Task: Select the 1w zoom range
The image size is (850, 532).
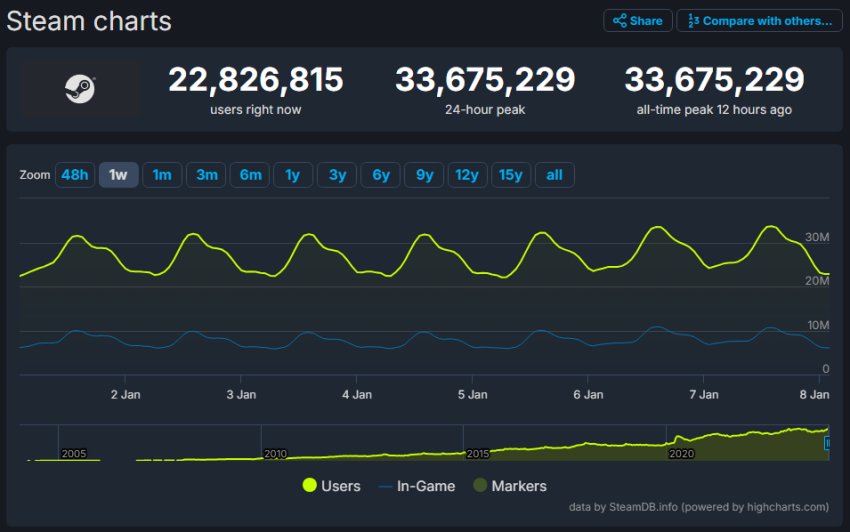Action: (x=118, y=175)
